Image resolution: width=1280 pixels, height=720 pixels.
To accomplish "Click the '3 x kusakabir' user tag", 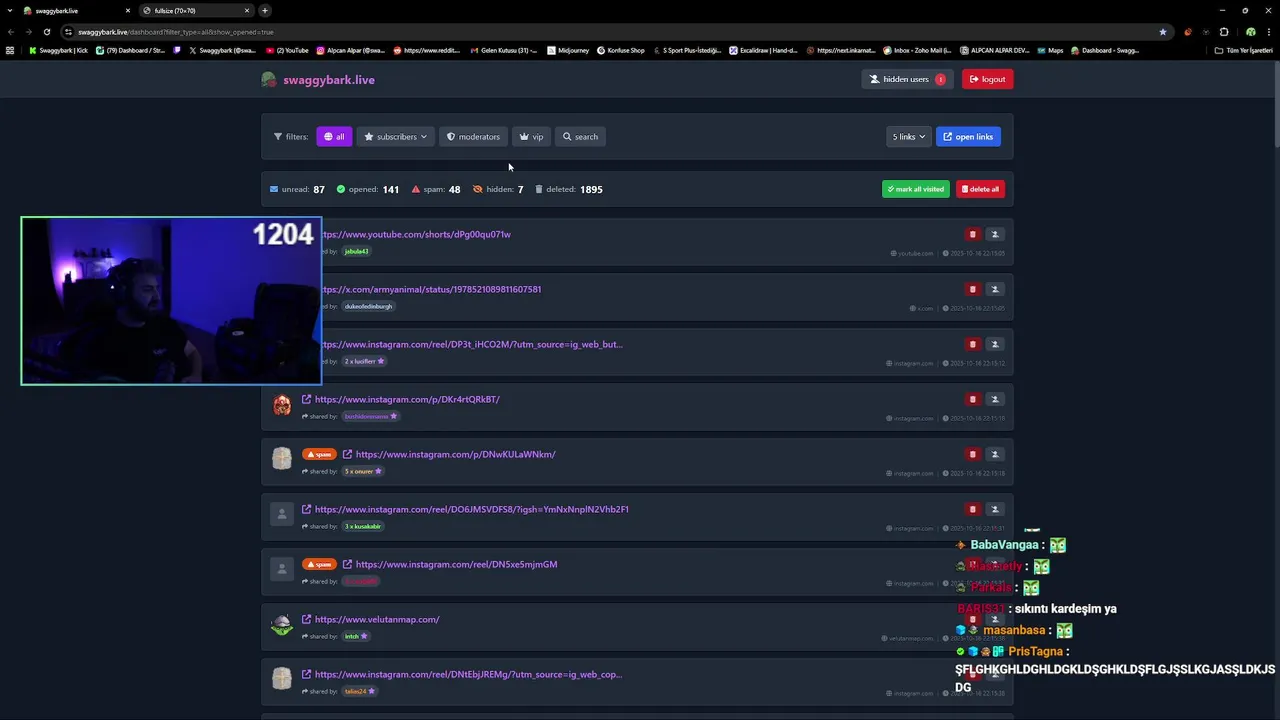I will point(362,526).
